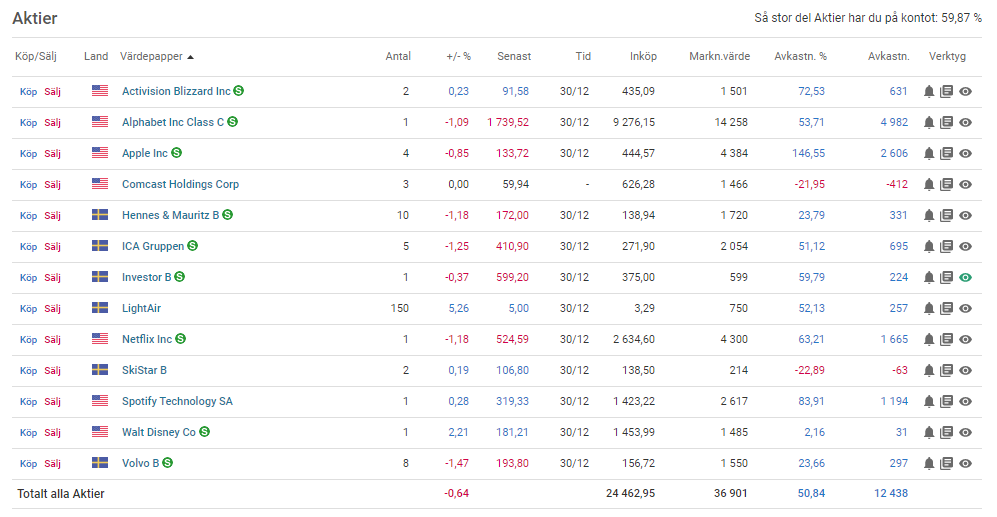
Task: Open the document icon on Apple Inc row
Action: point(947,153)
